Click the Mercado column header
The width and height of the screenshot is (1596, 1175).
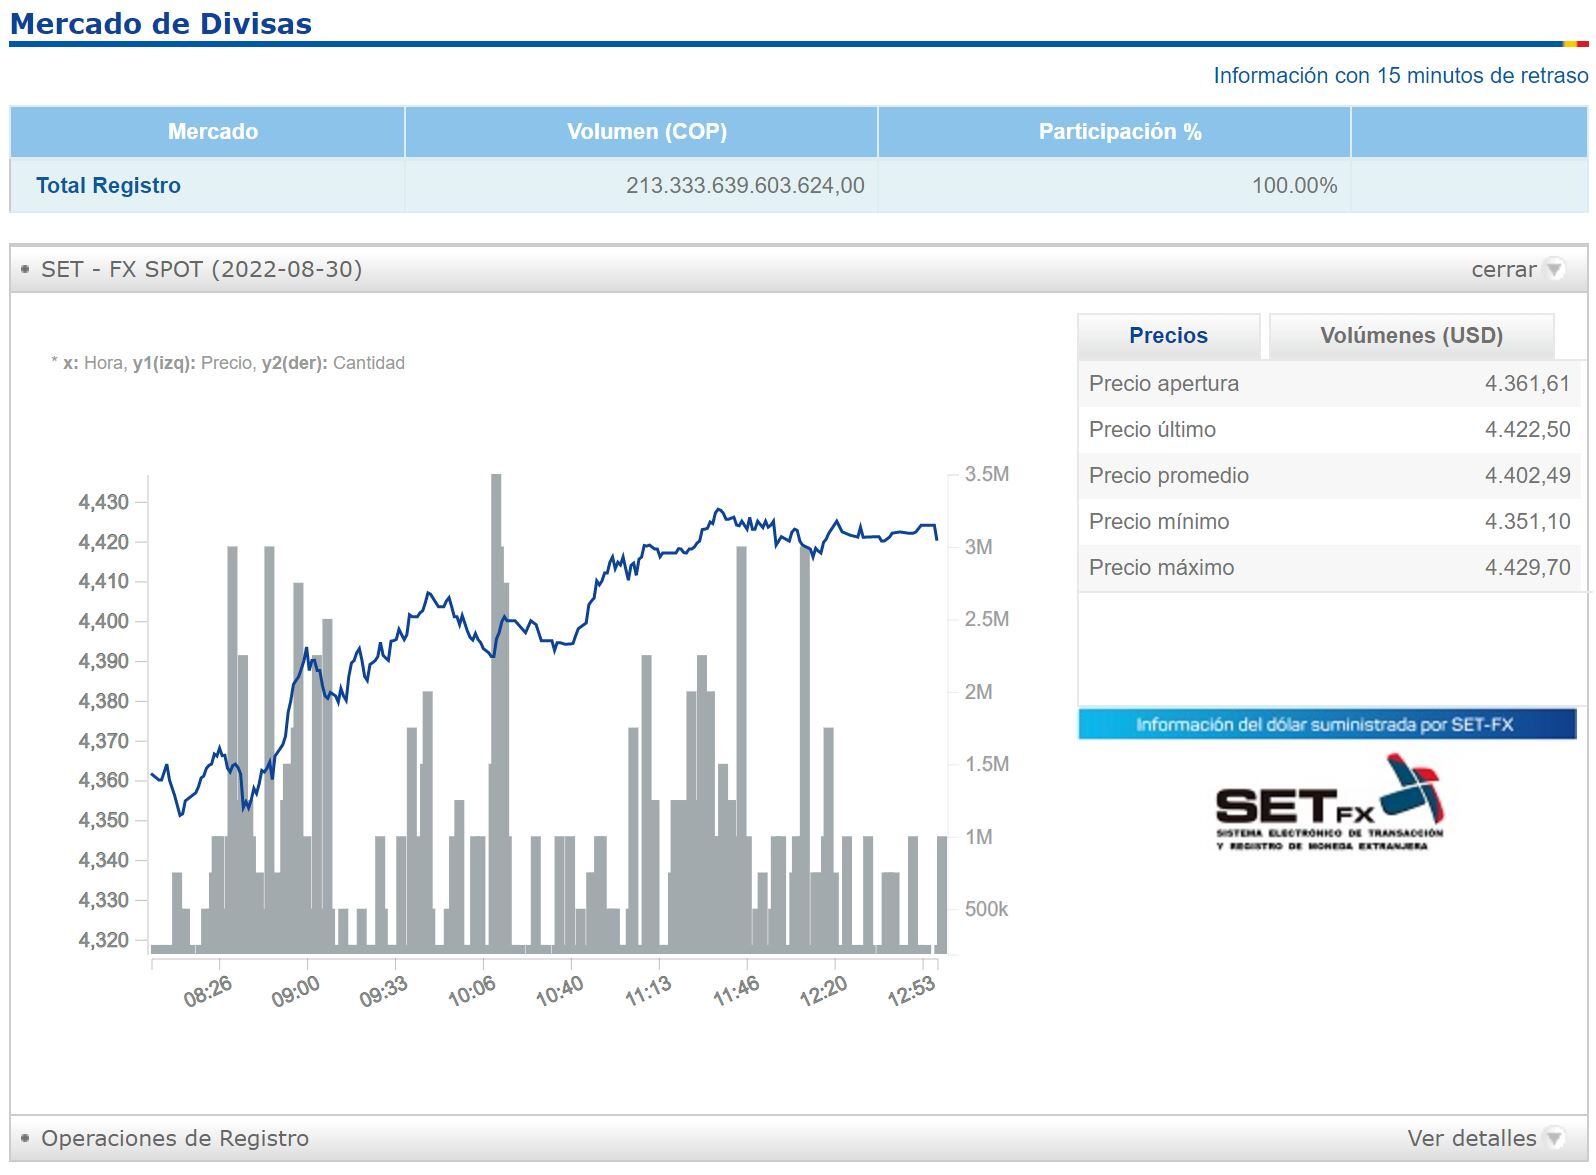tap(212, 132)
